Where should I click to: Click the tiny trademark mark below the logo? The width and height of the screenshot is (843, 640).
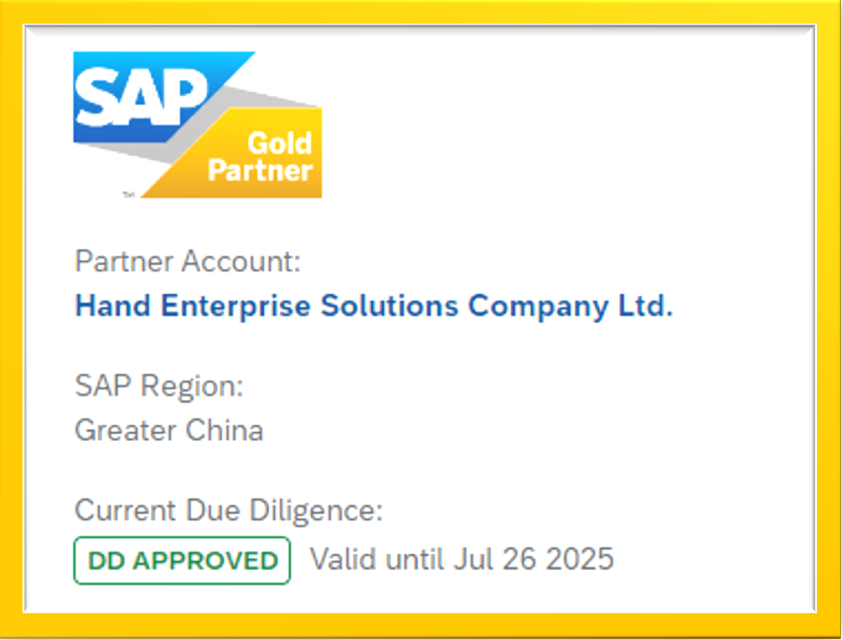tap(128, 193)
